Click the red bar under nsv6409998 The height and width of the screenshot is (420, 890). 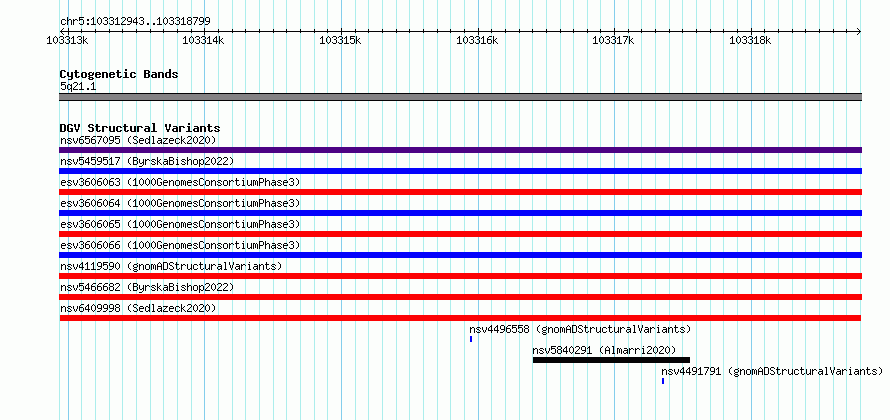tap(460, 318)
